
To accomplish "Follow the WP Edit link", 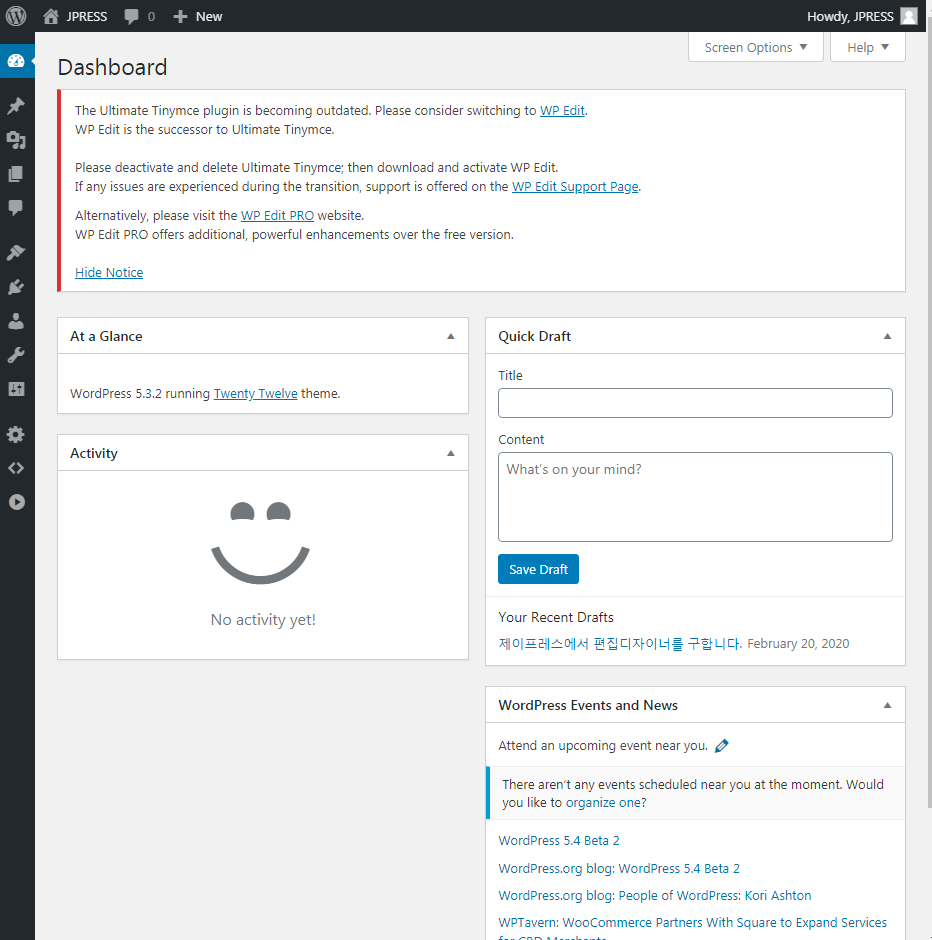I will click(x=562, y=110).
